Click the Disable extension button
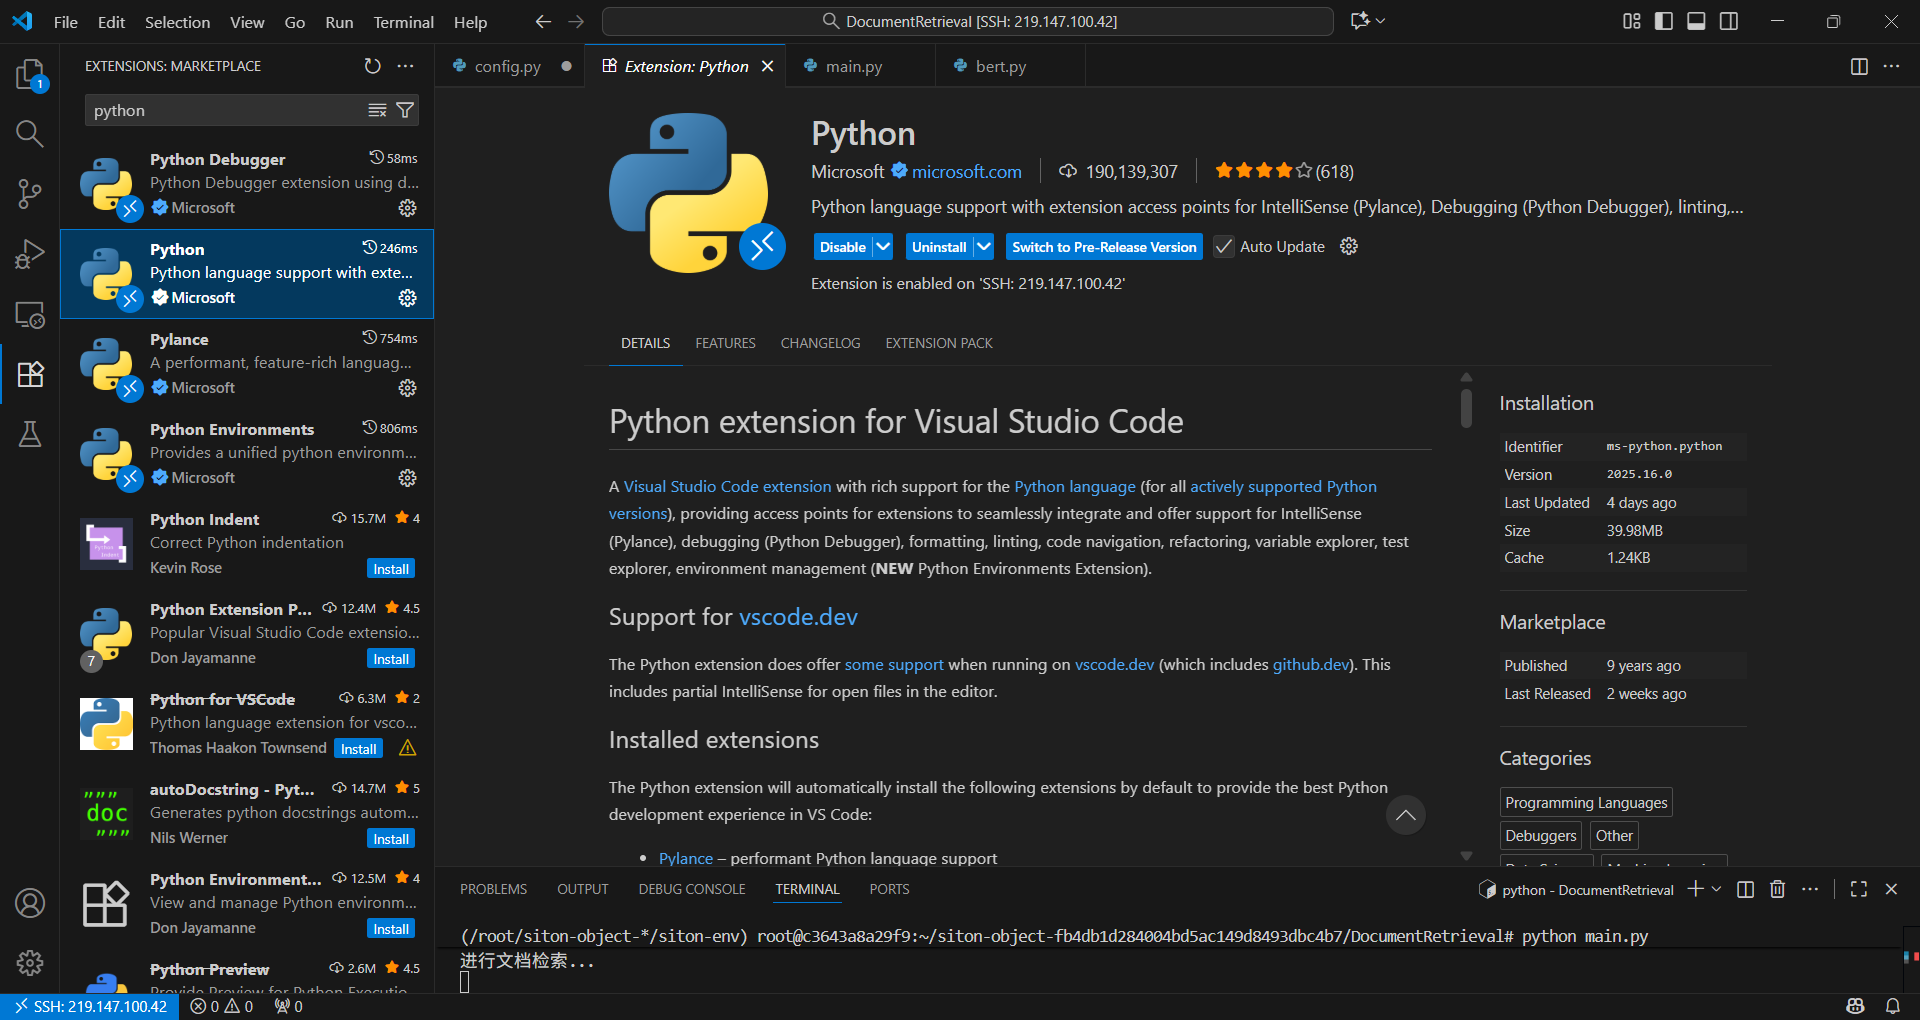Viewport: 1920px width, 1020px height. [x=842, y=246]
